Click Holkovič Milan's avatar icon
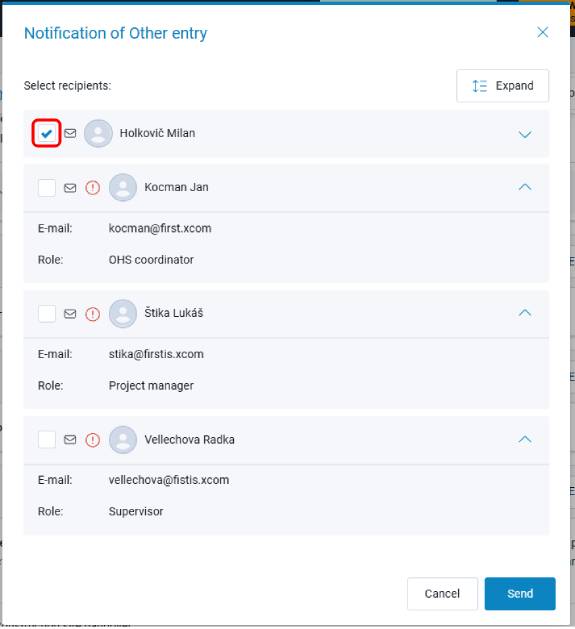This screenshot has height=629, width=575. point(98,133)
